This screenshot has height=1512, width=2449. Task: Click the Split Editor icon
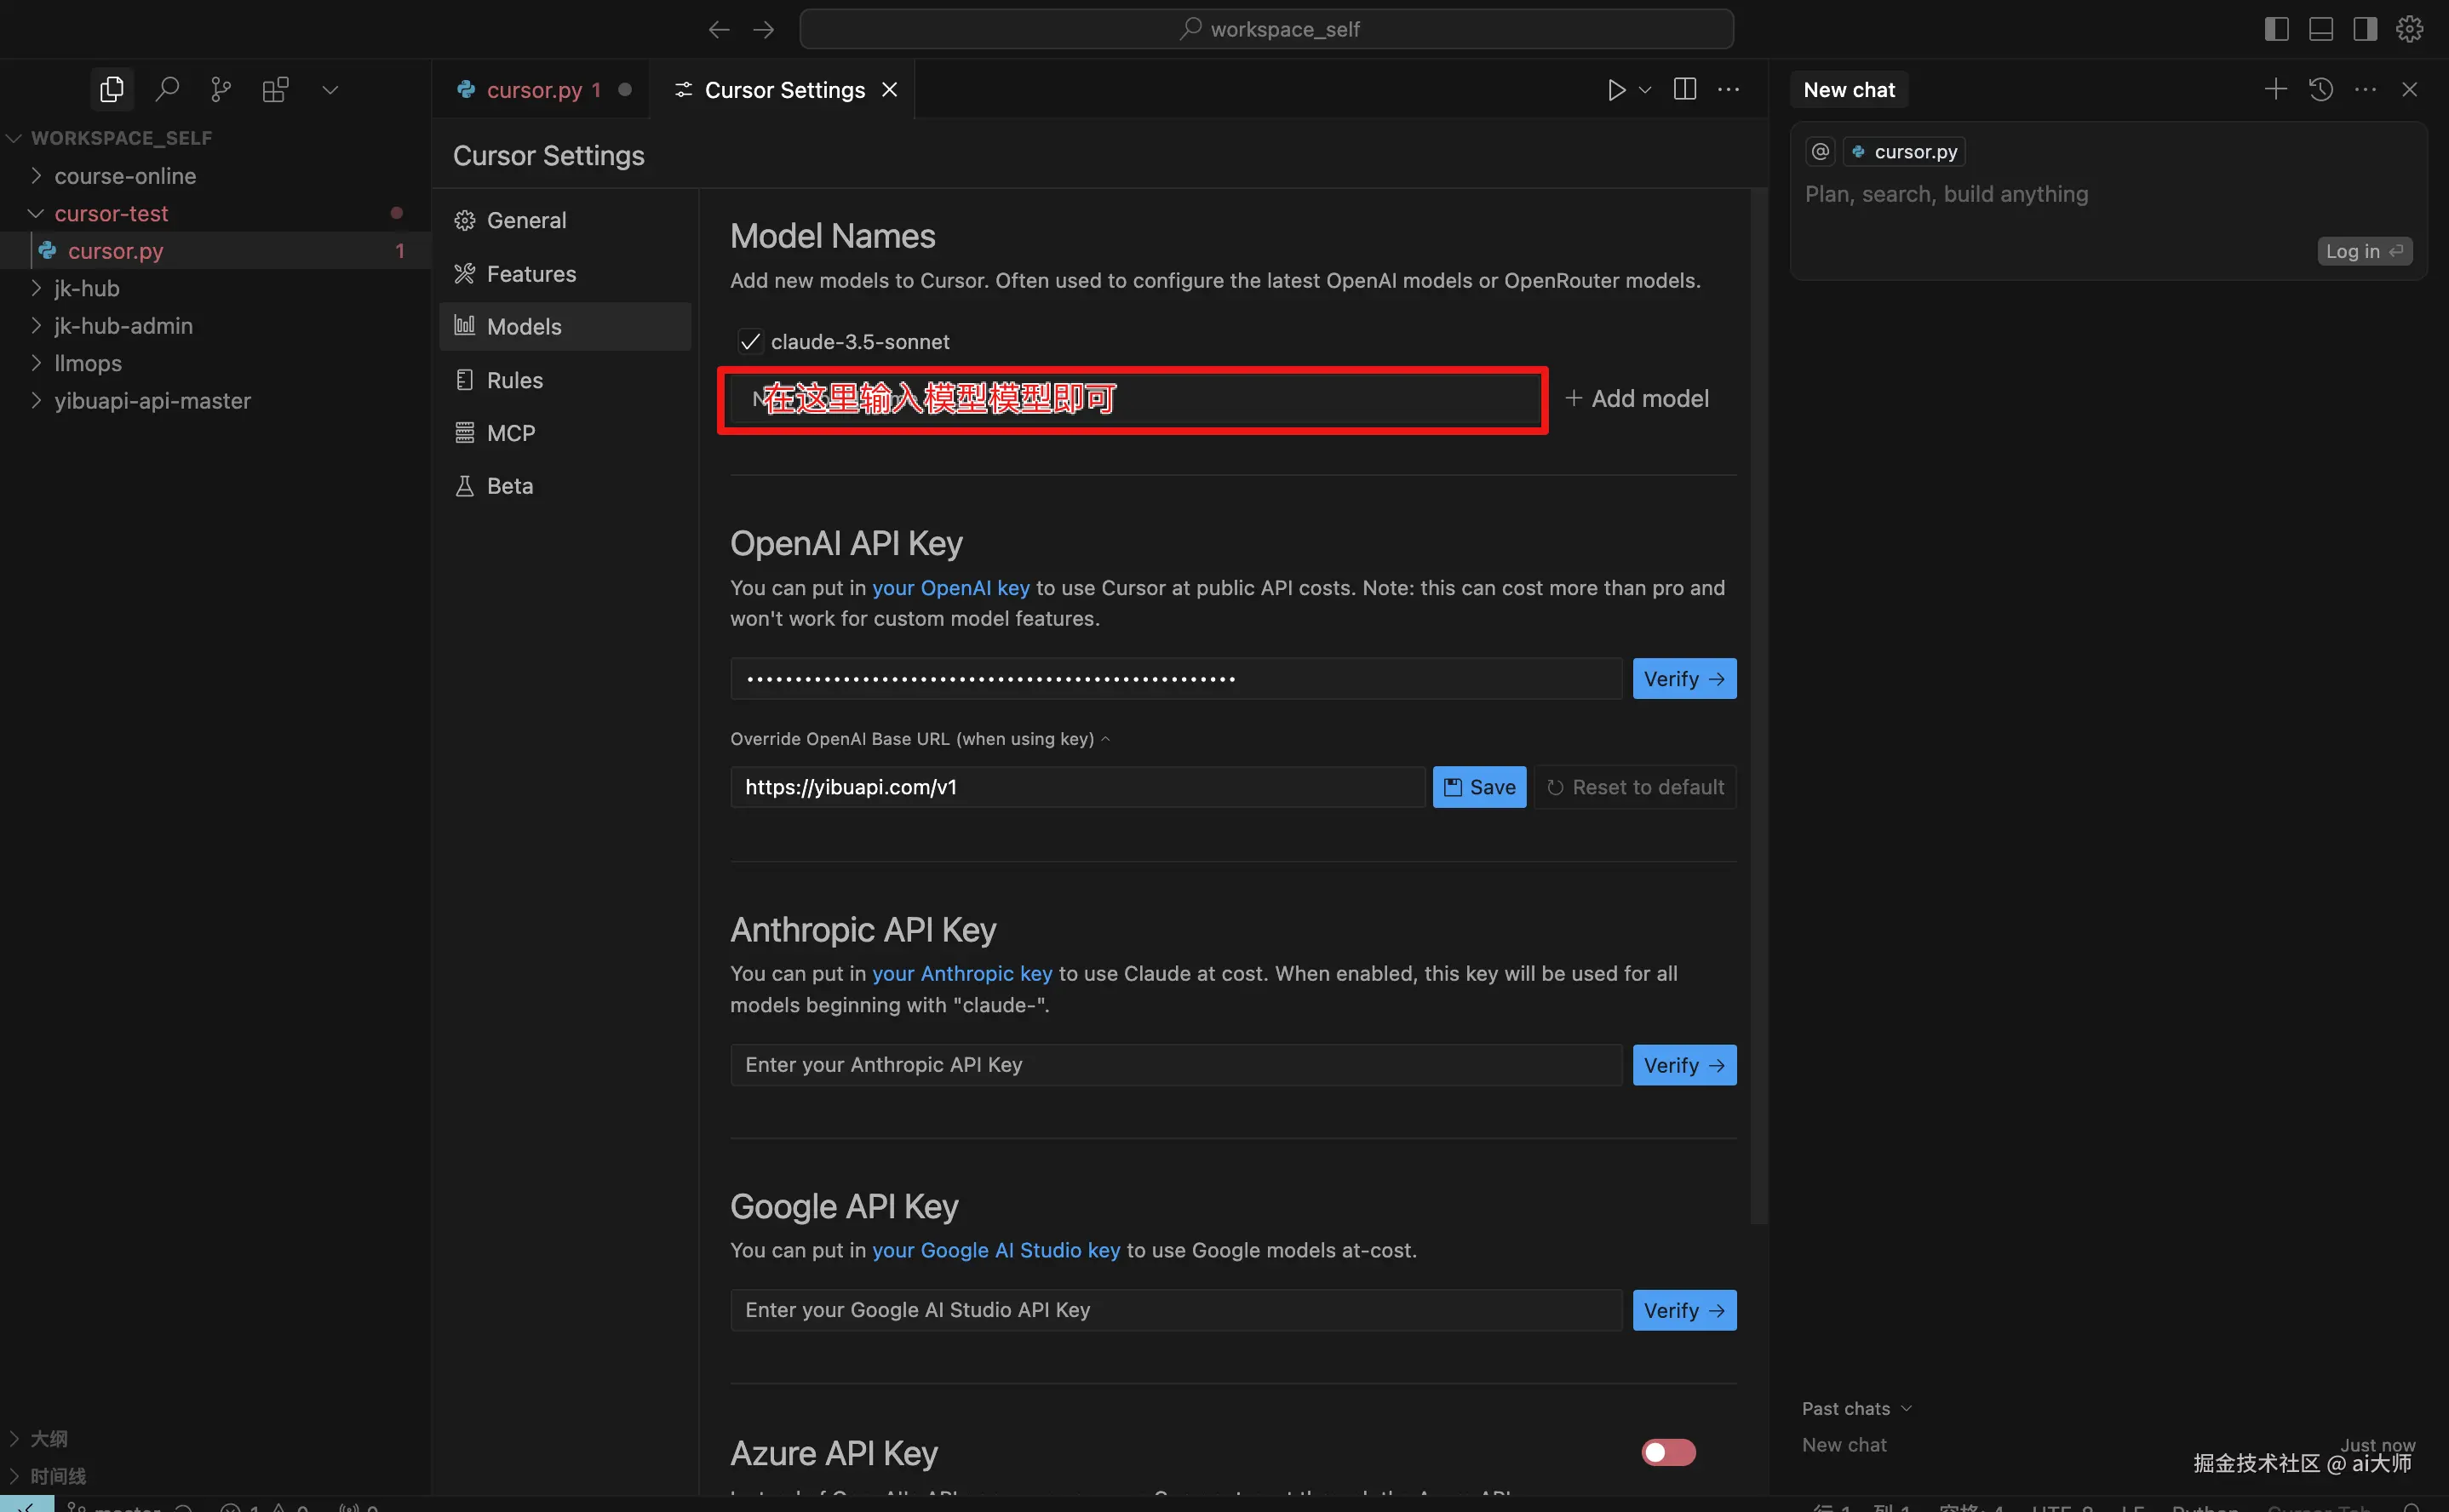click(1685, 90)
